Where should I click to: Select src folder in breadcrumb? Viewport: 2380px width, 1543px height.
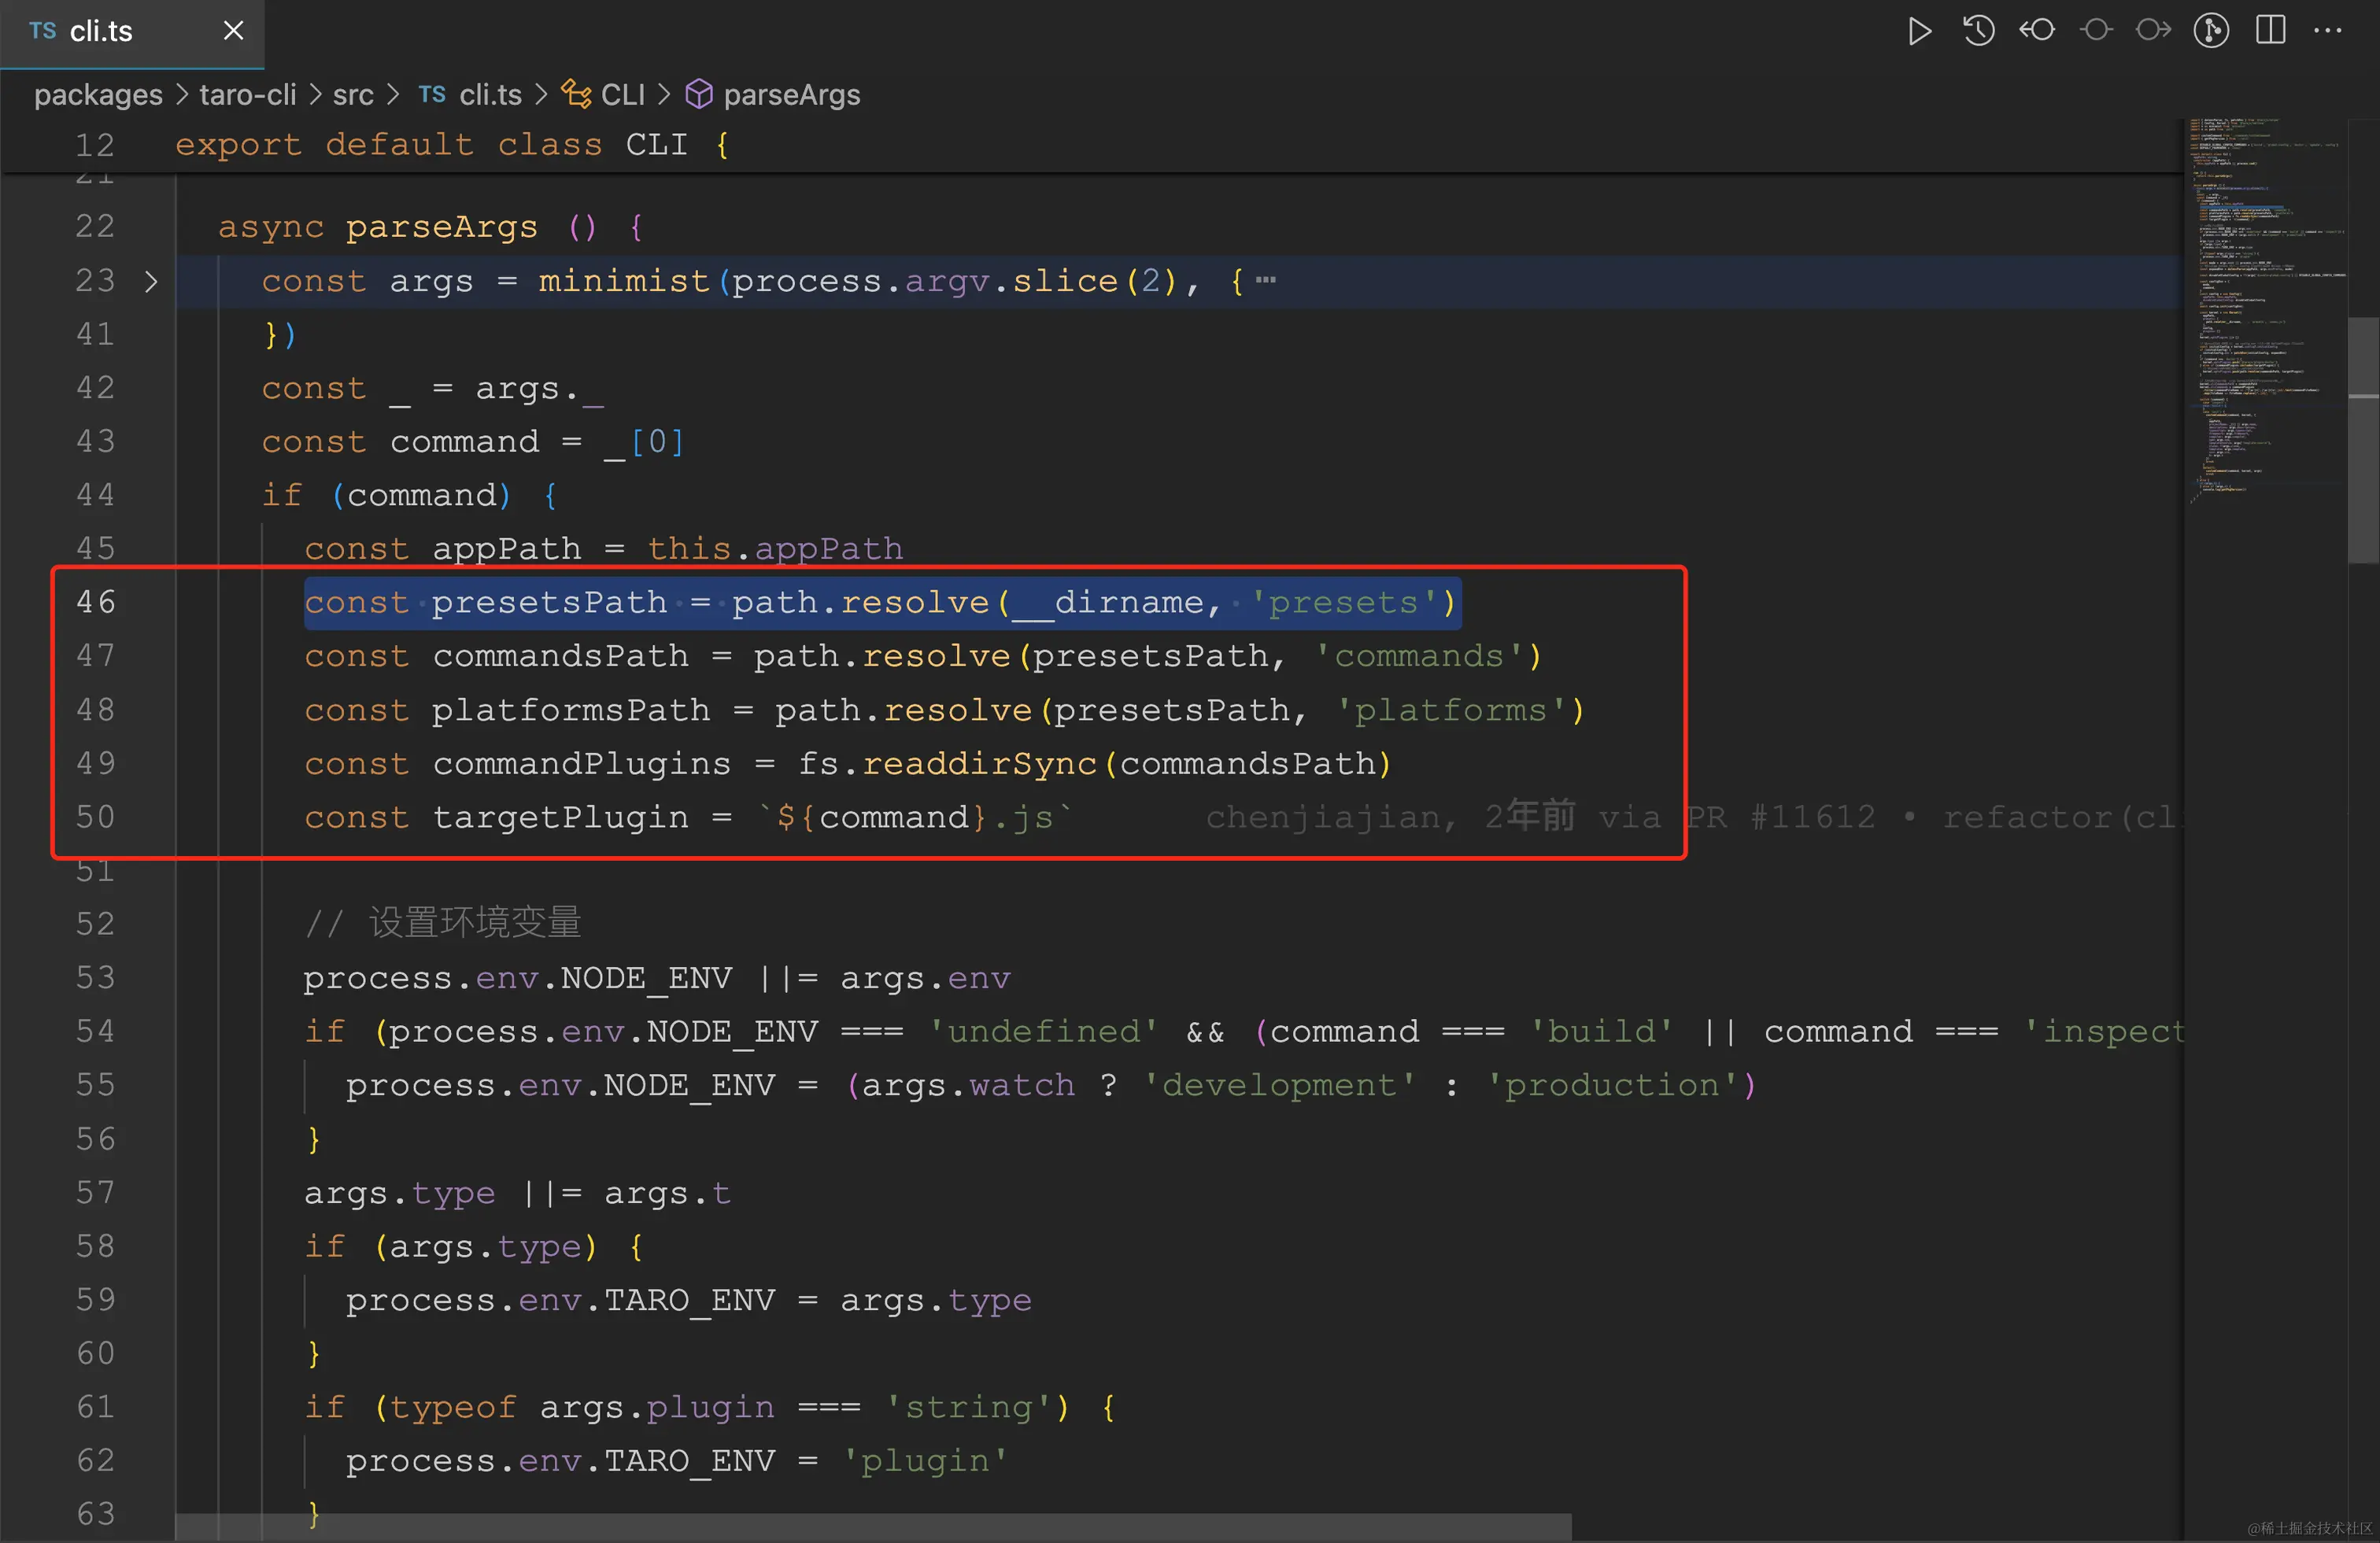pyautogui.click(x=353, y=95)
